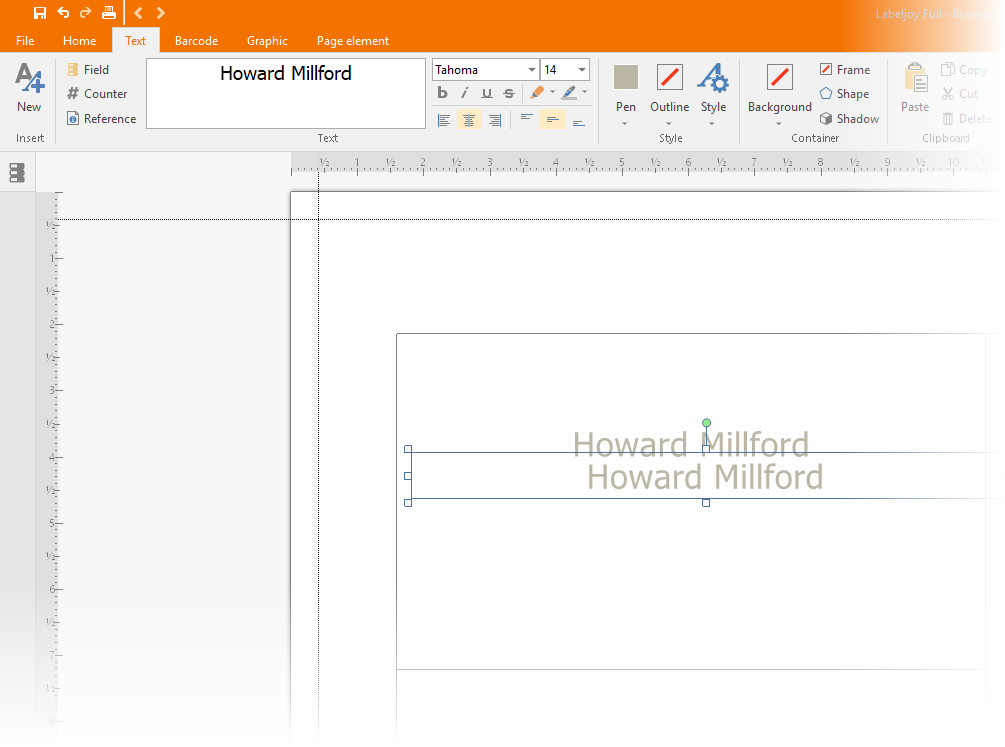Go to next page arrow
This screenshot has width=1005, height=747.
click(x=160, y=13)
